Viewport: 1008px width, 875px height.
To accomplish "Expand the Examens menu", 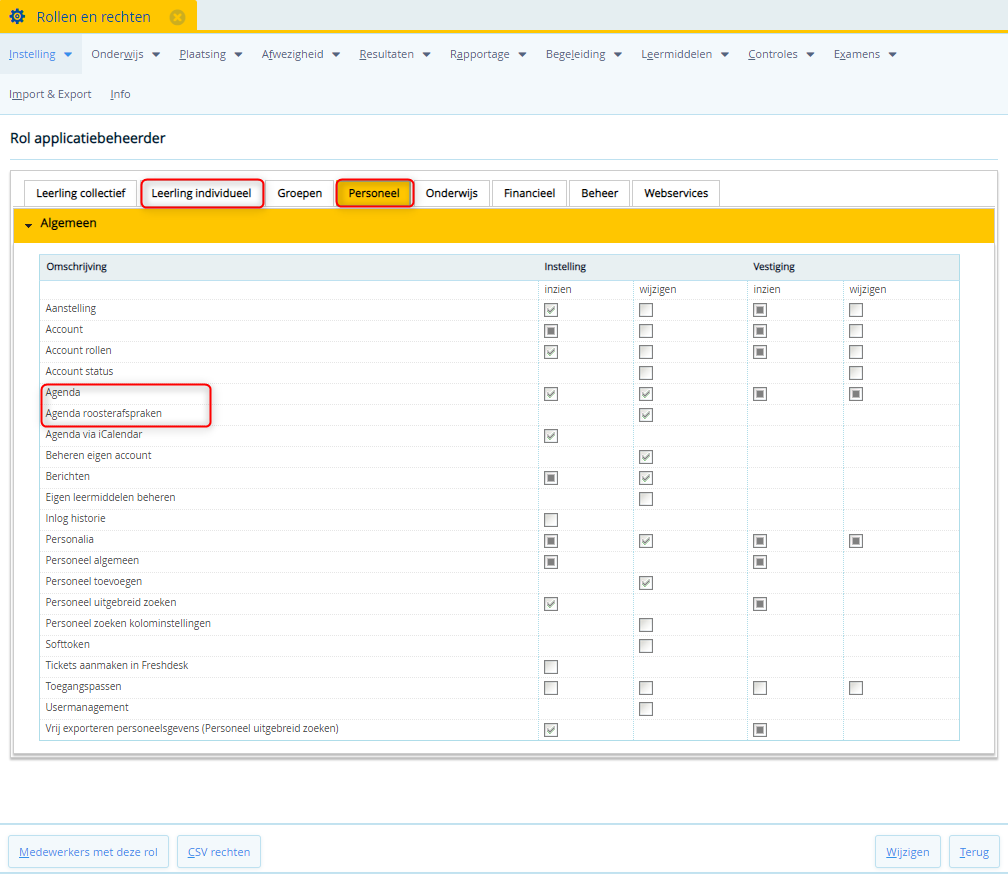I will (x=865, y=55).
